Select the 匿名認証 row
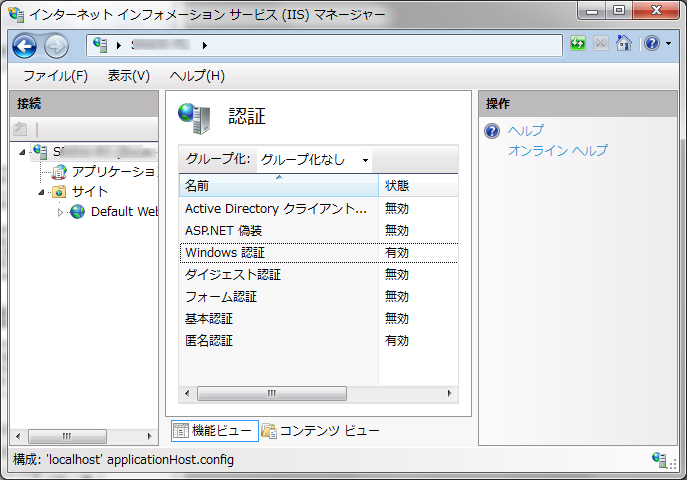 [319, 340]
